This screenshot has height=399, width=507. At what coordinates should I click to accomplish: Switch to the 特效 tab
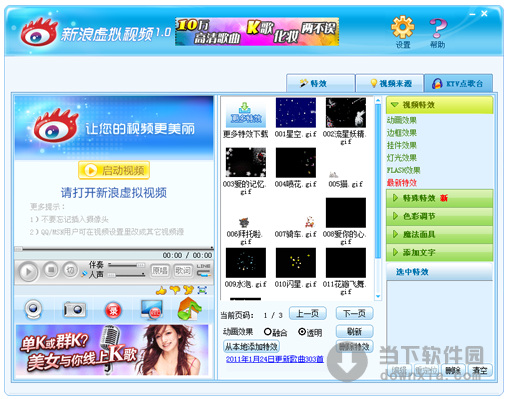[x=320, y=83]
